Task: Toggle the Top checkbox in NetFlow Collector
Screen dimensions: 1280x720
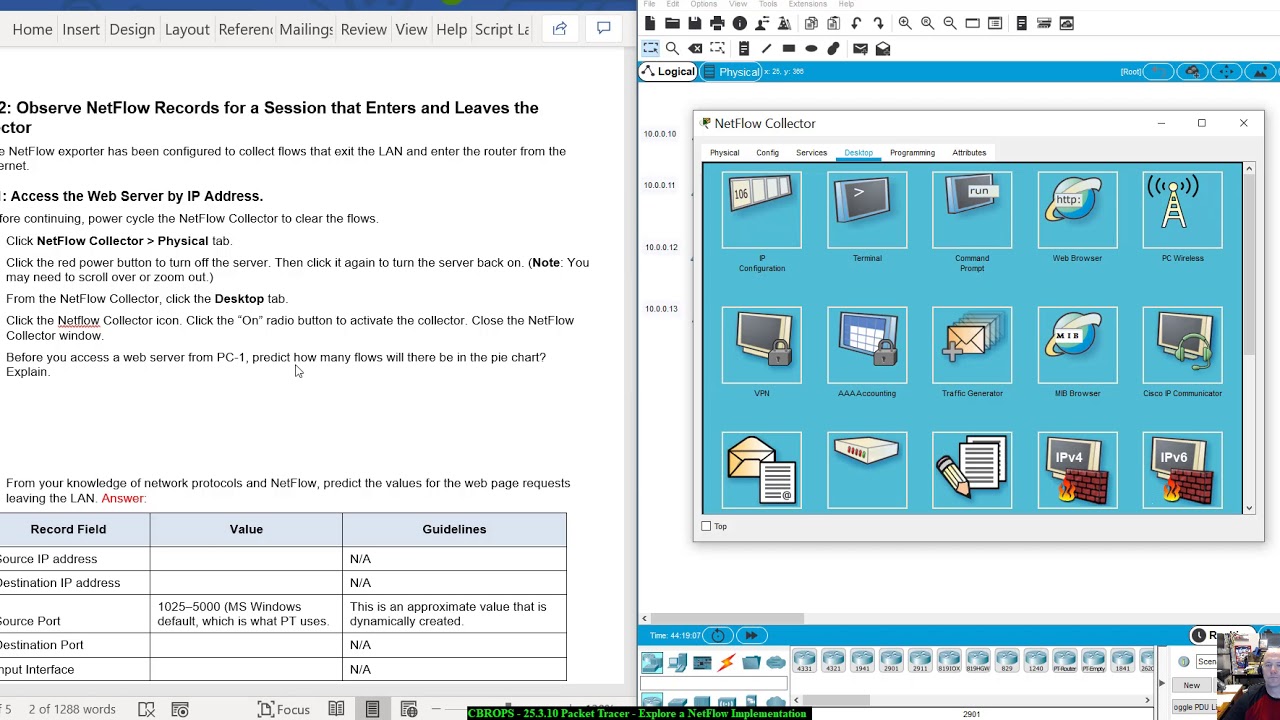Action: 706,526
